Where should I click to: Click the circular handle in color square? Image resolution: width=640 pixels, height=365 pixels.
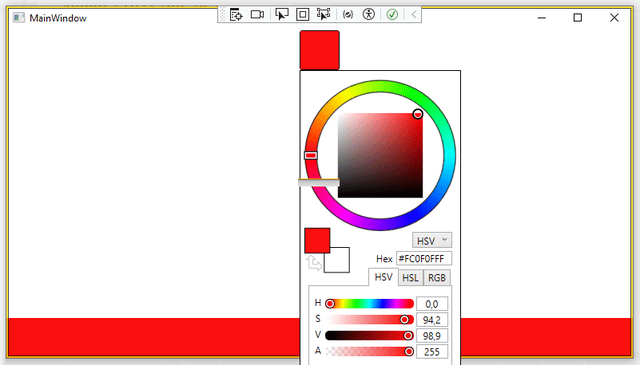pyautogui.click(x=417, y=114)
